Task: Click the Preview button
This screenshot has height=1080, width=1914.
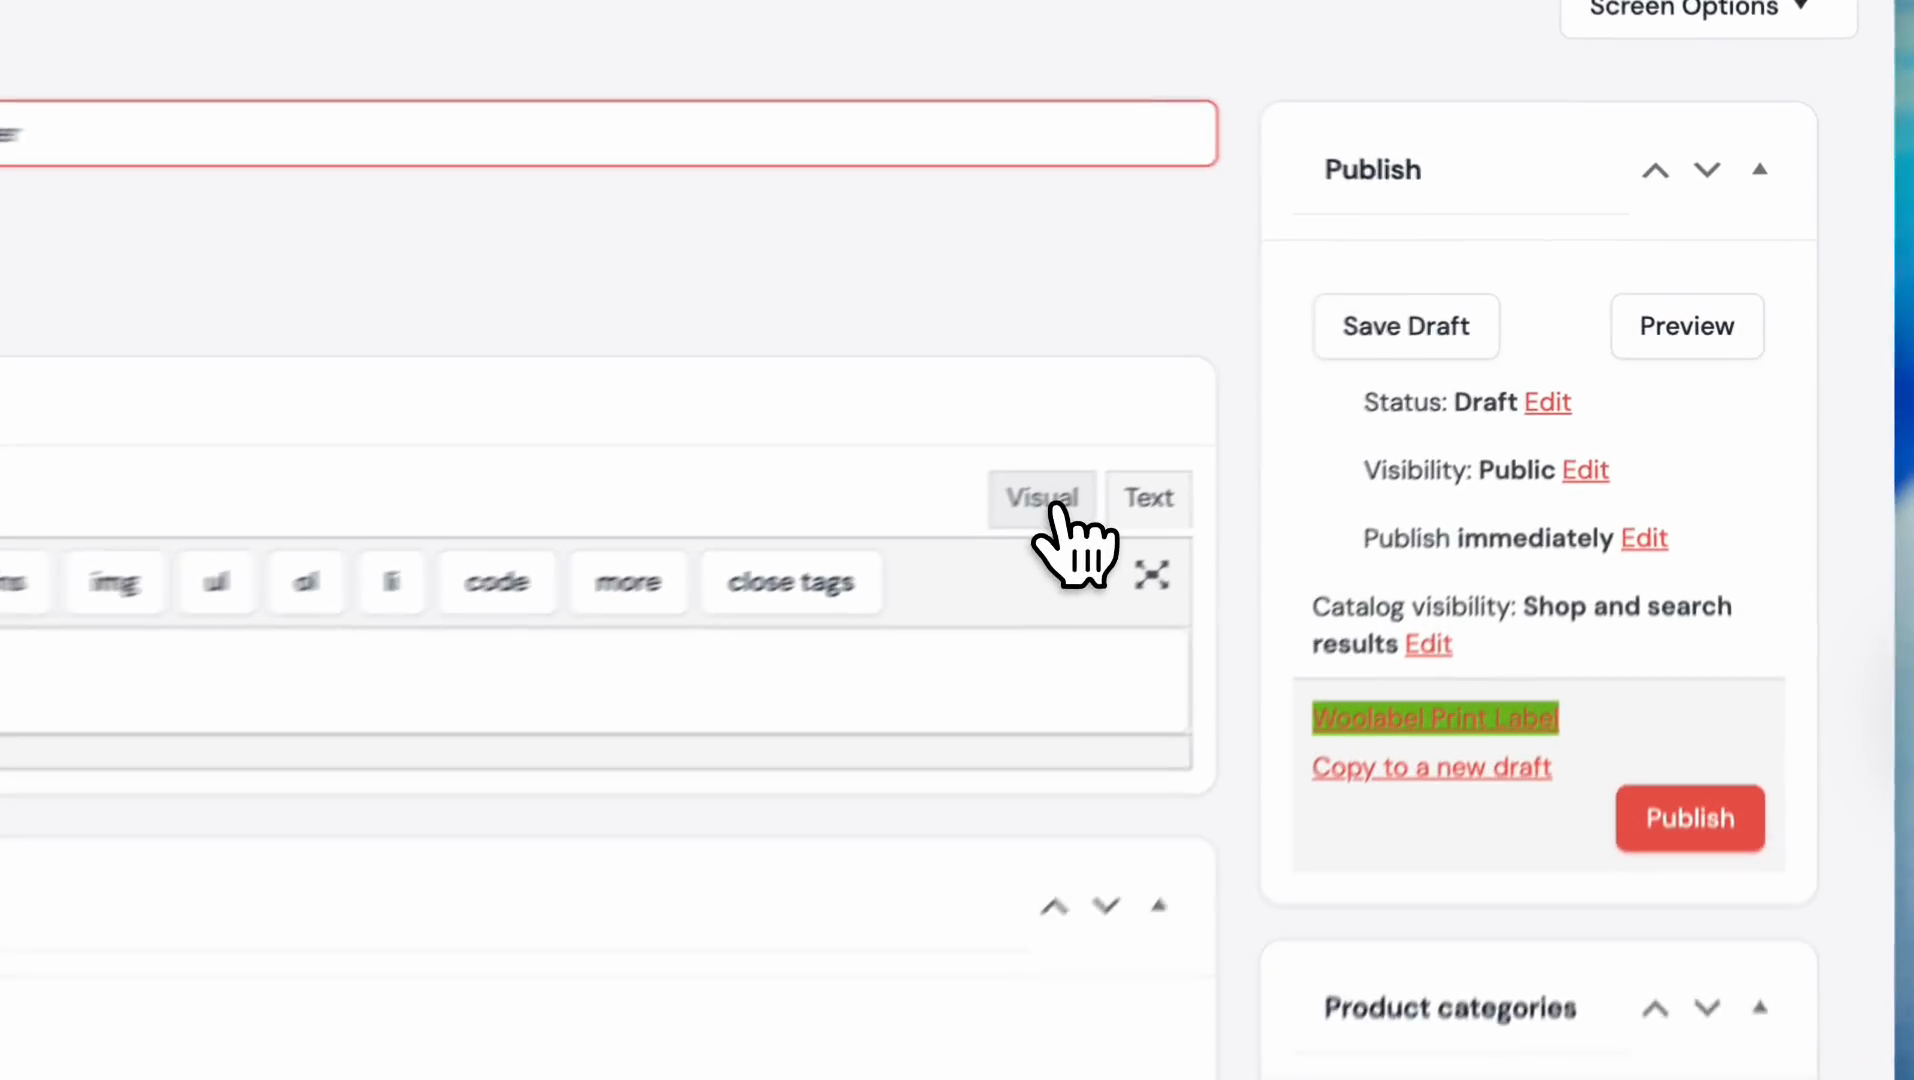Action: coord(1686,326)
